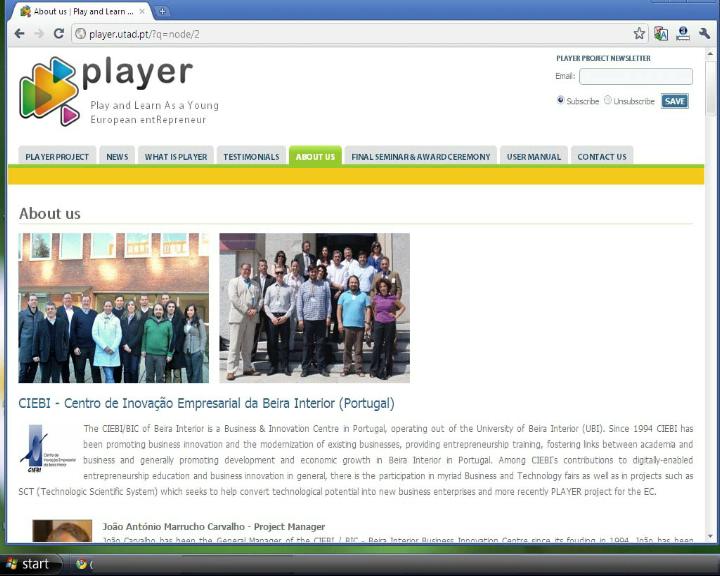Click the browser forward arrow

pyautogui.click(x=39, y=33)
